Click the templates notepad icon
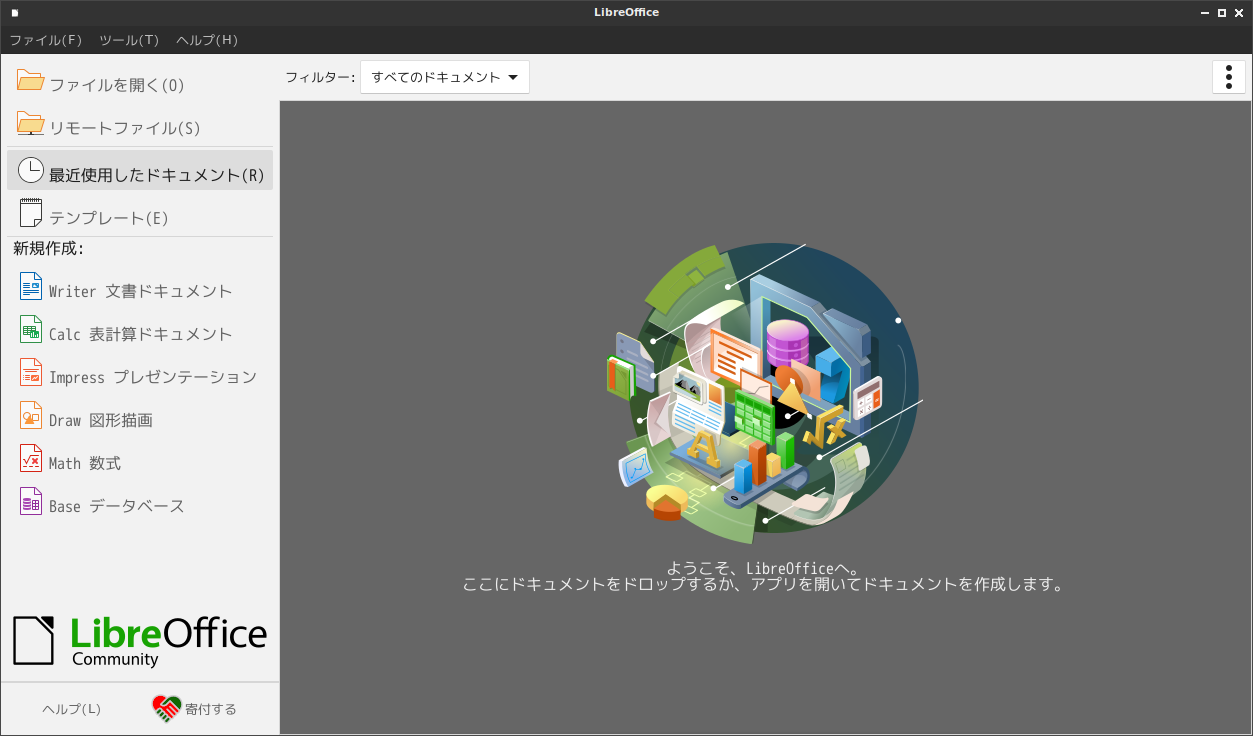 [x=31, y=213]
